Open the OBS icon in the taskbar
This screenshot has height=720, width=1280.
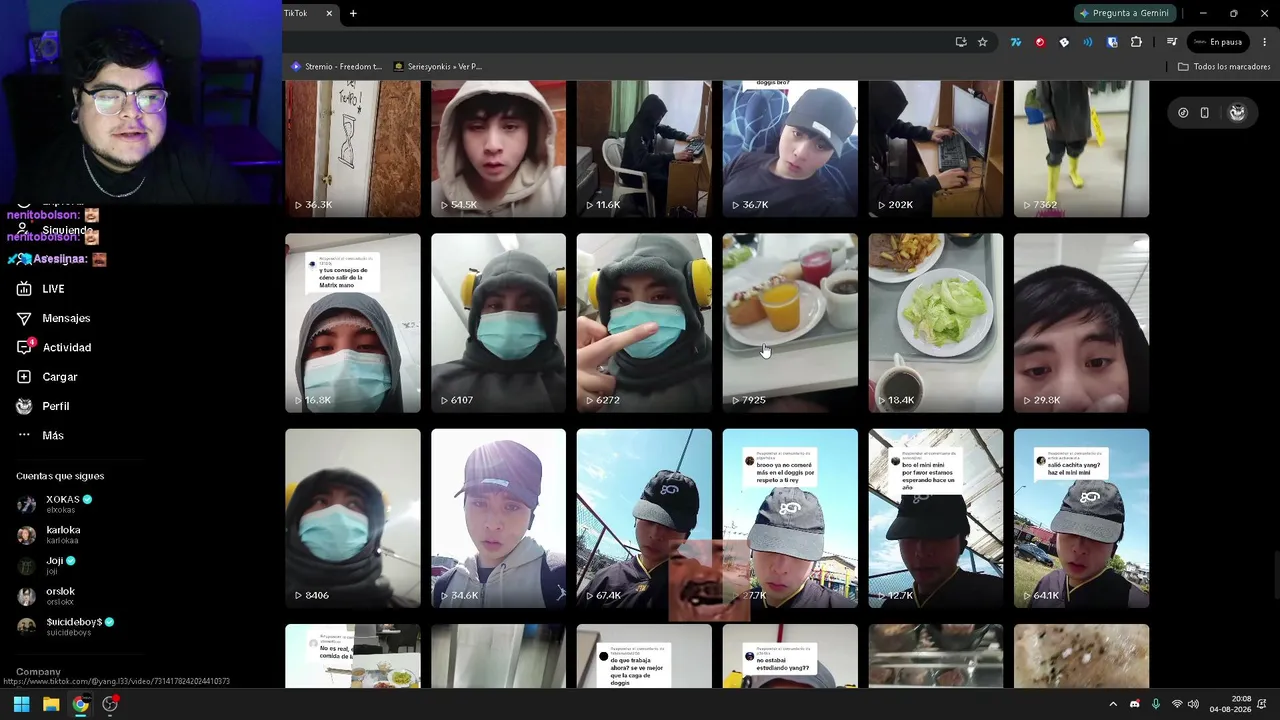[x=110, y=704]
